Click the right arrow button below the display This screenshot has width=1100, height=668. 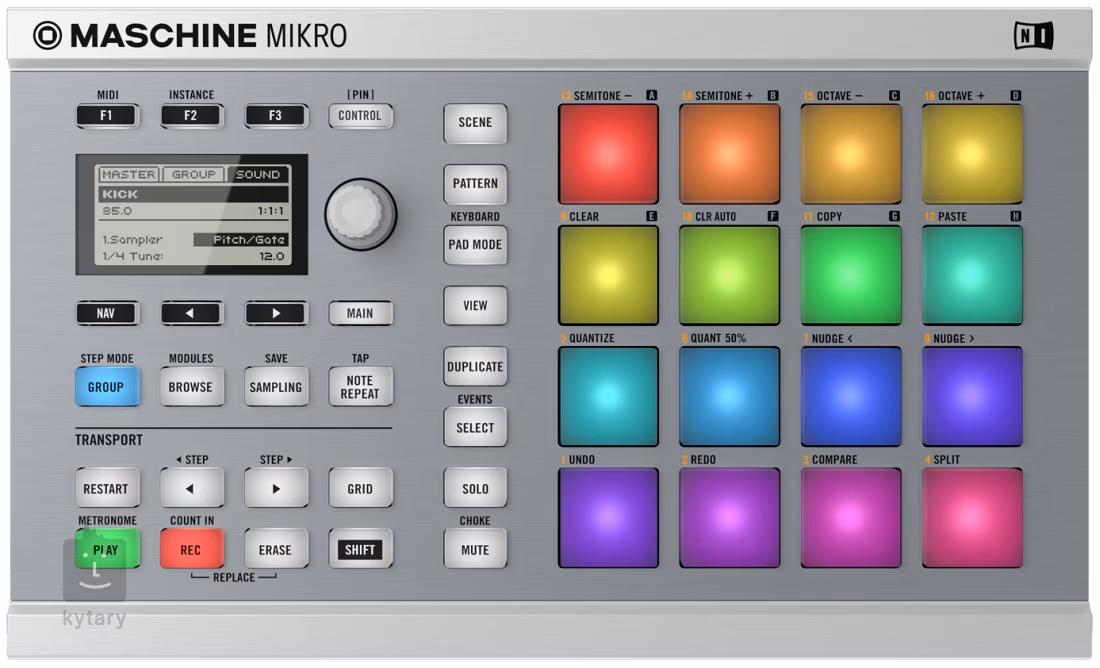[275, 313]
